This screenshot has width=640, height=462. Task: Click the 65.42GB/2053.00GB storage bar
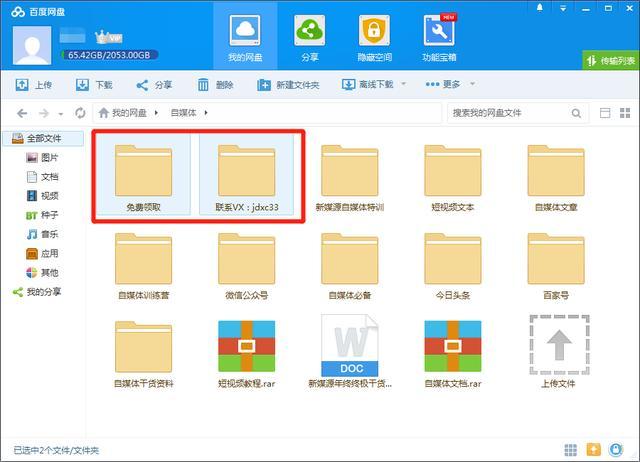(109, 55)
